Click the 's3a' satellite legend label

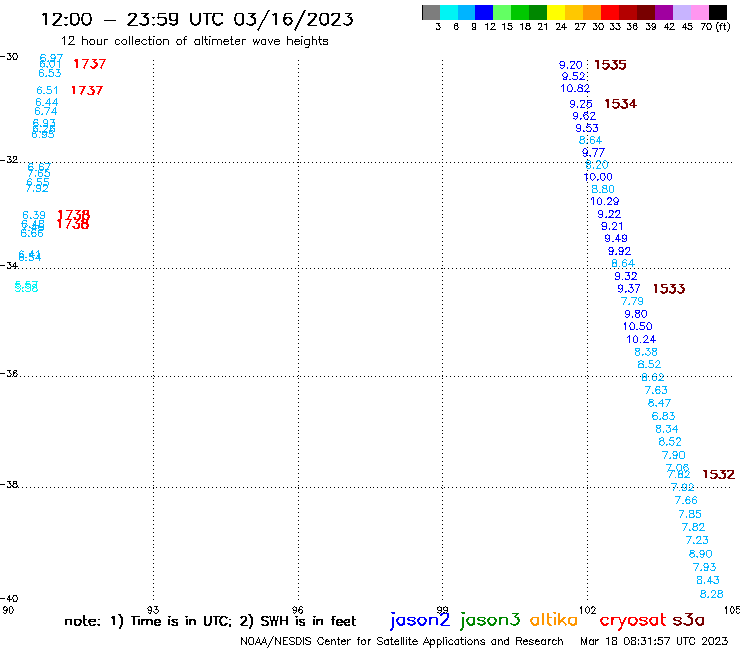tap(688, 620)
